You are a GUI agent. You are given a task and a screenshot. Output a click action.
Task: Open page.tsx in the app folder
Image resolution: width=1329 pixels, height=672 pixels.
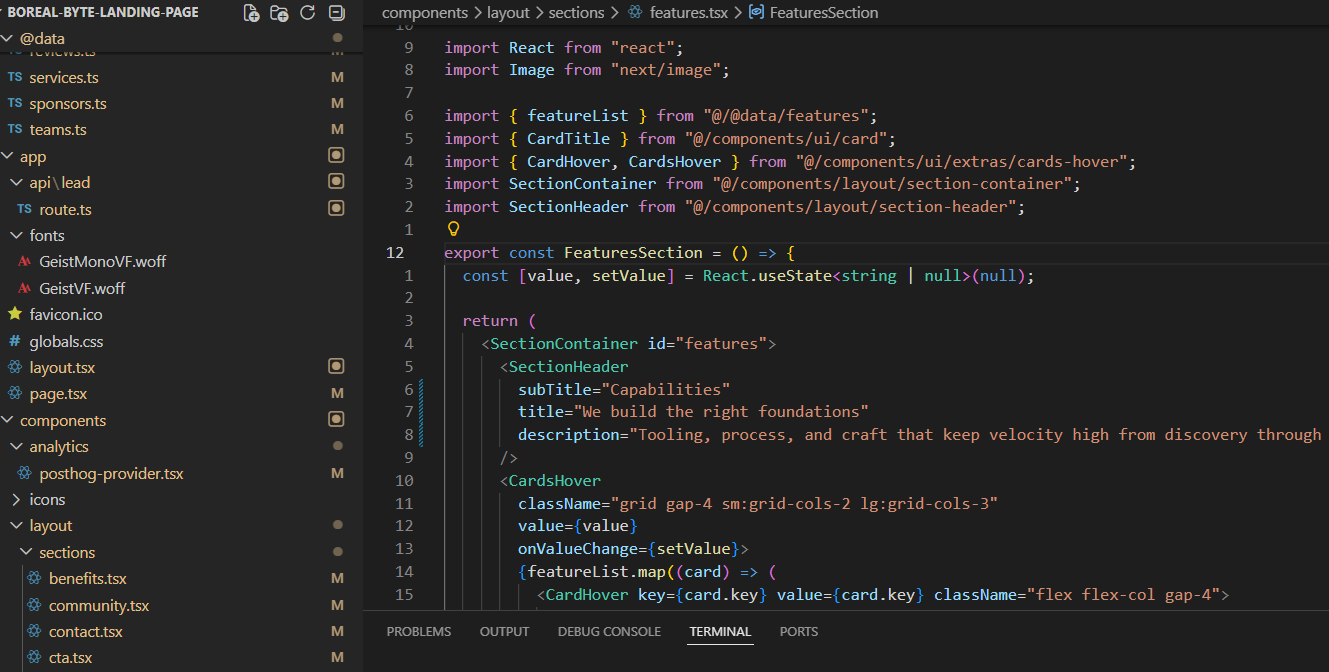58,394
